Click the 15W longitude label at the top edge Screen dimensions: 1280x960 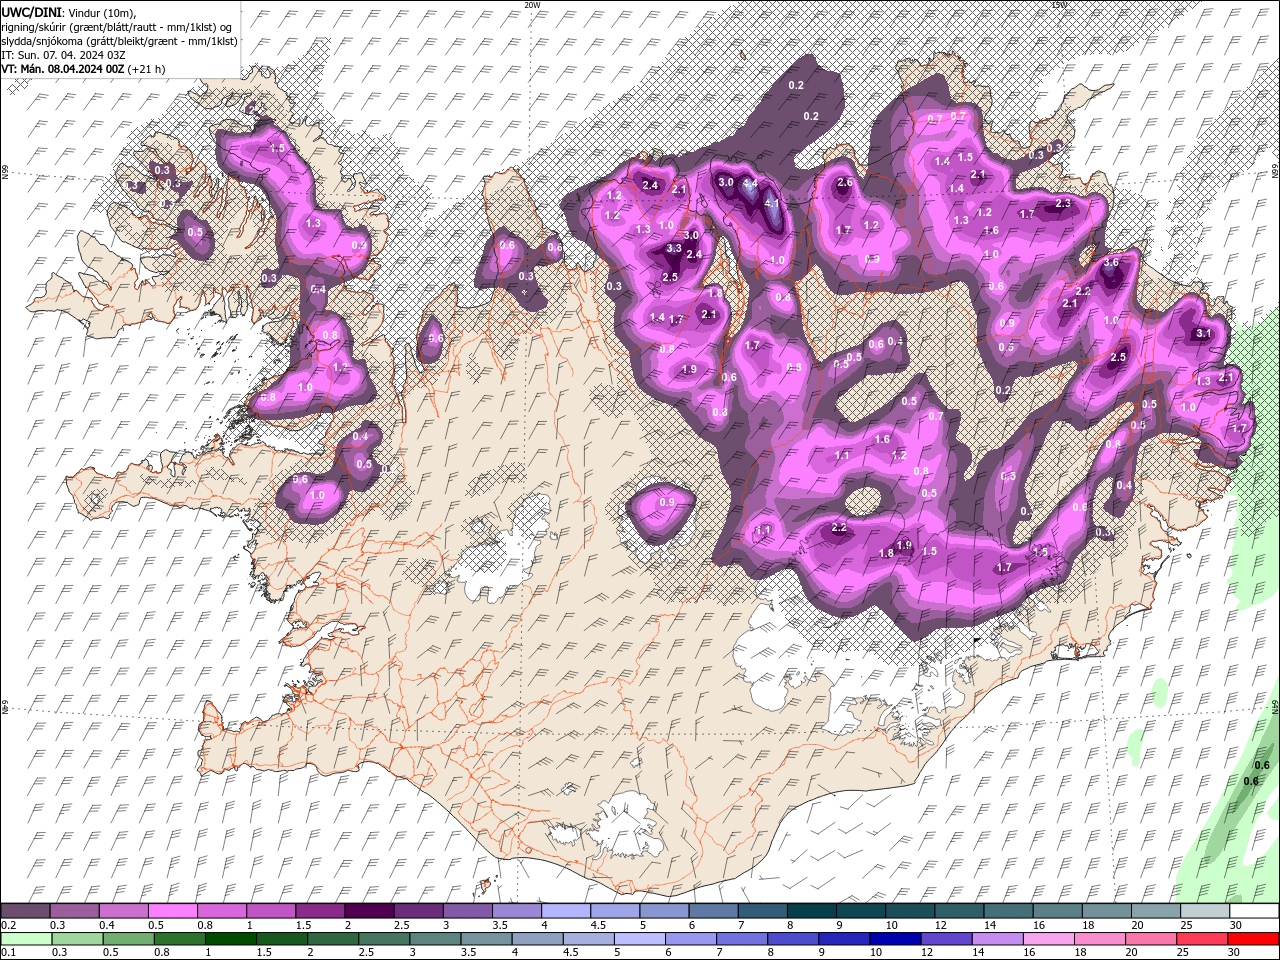pos(1059,4)
